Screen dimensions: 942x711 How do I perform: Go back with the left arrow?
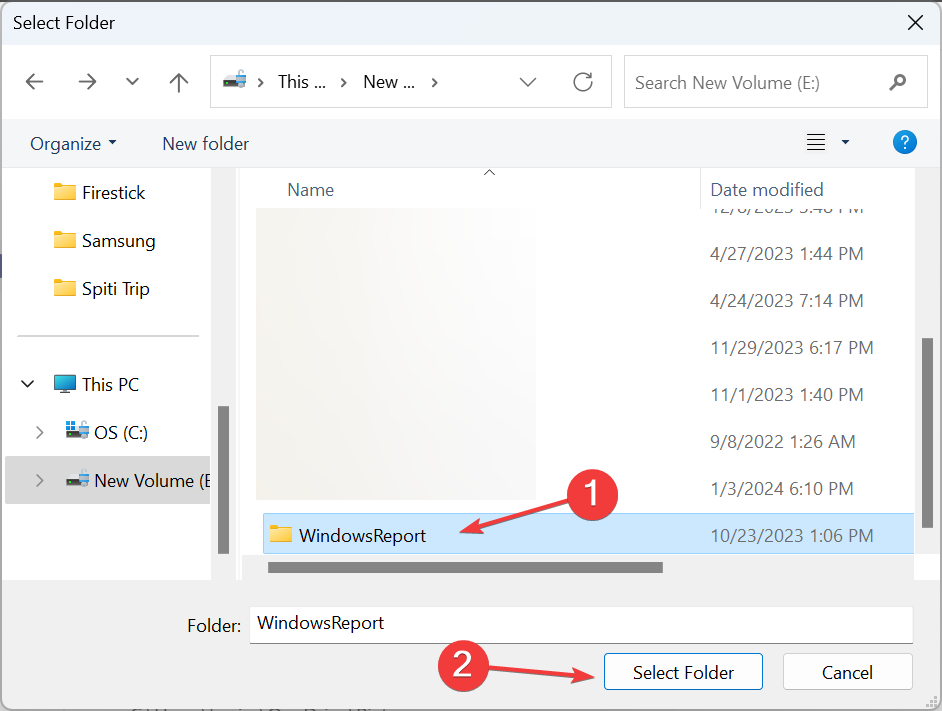[x=34, y=82]
